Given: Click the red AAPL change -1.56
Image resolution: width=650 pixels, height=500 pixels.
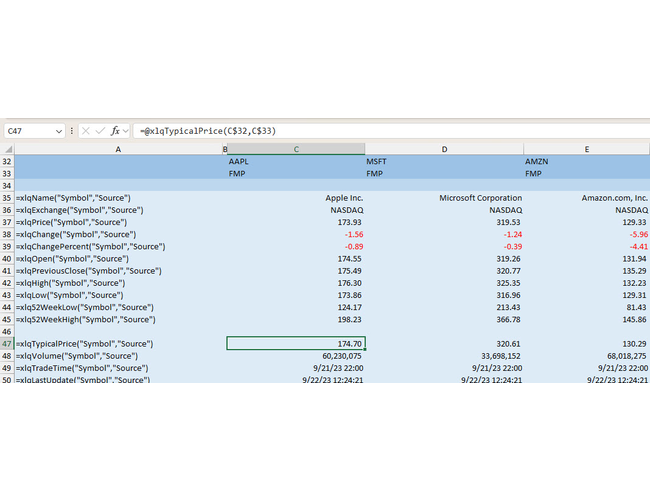Looking at the screenshot, I should [x=296, y=234].
